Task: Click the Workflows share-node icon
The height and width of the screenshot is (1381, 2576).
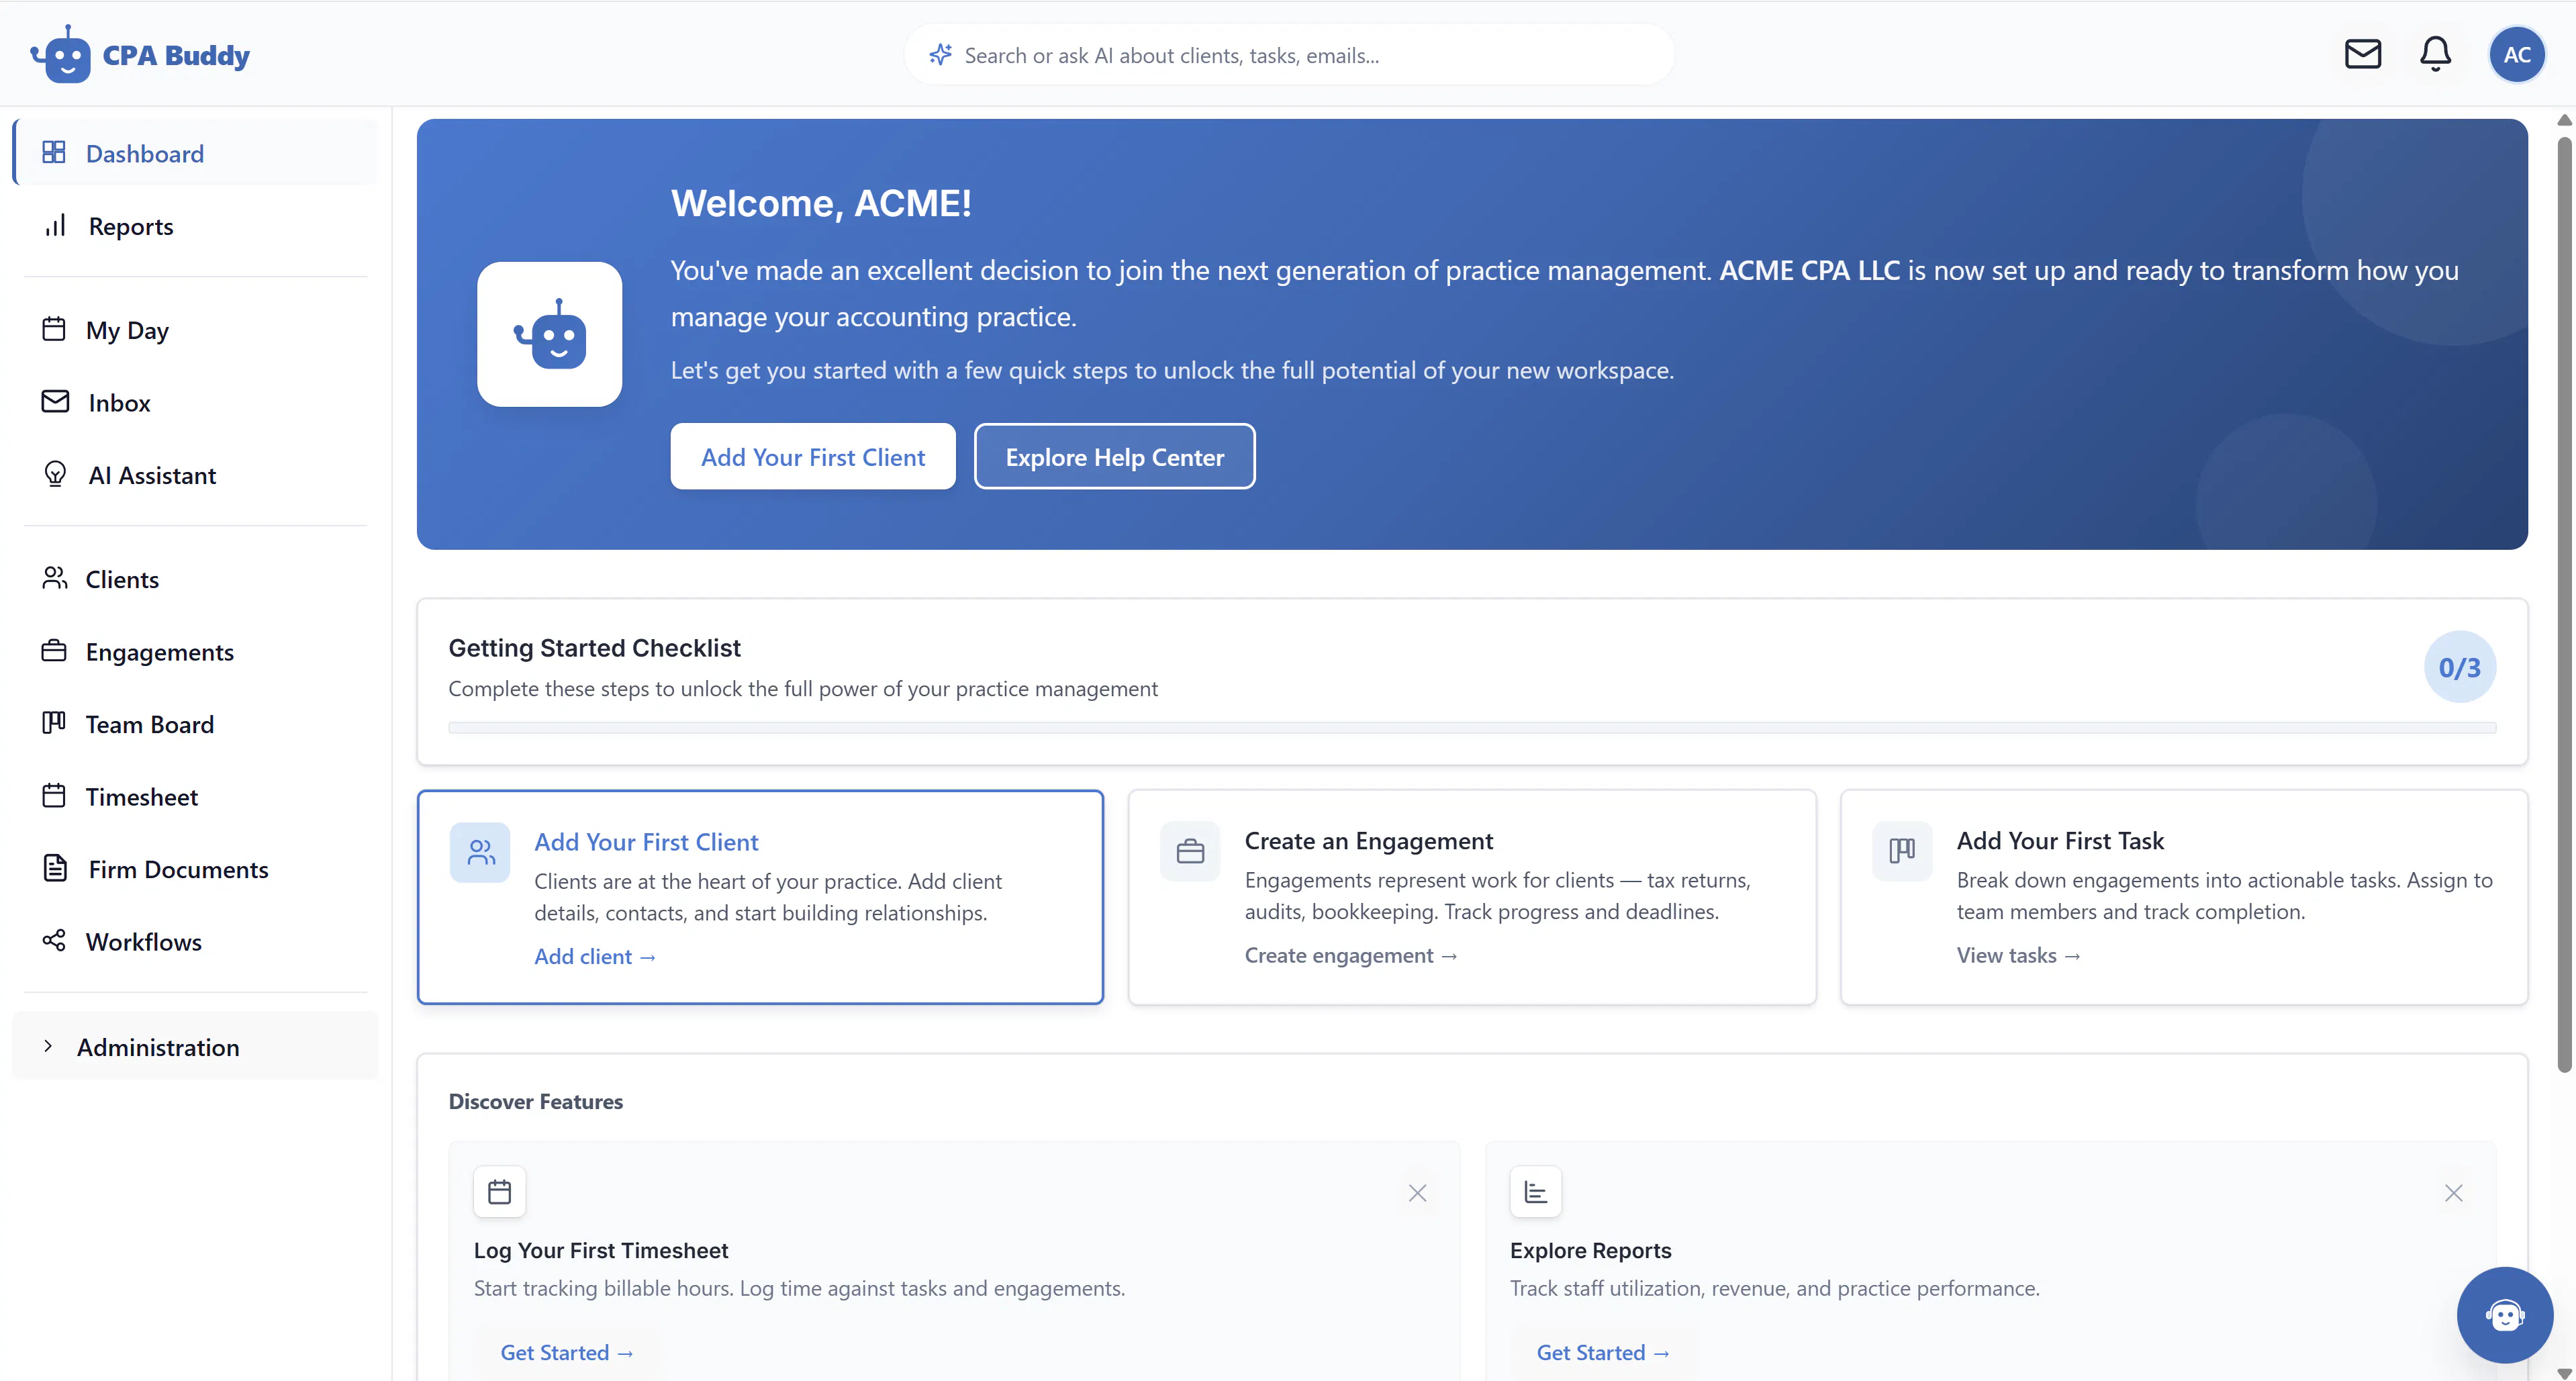Action: pyautogui.click(x=54, y=941)
